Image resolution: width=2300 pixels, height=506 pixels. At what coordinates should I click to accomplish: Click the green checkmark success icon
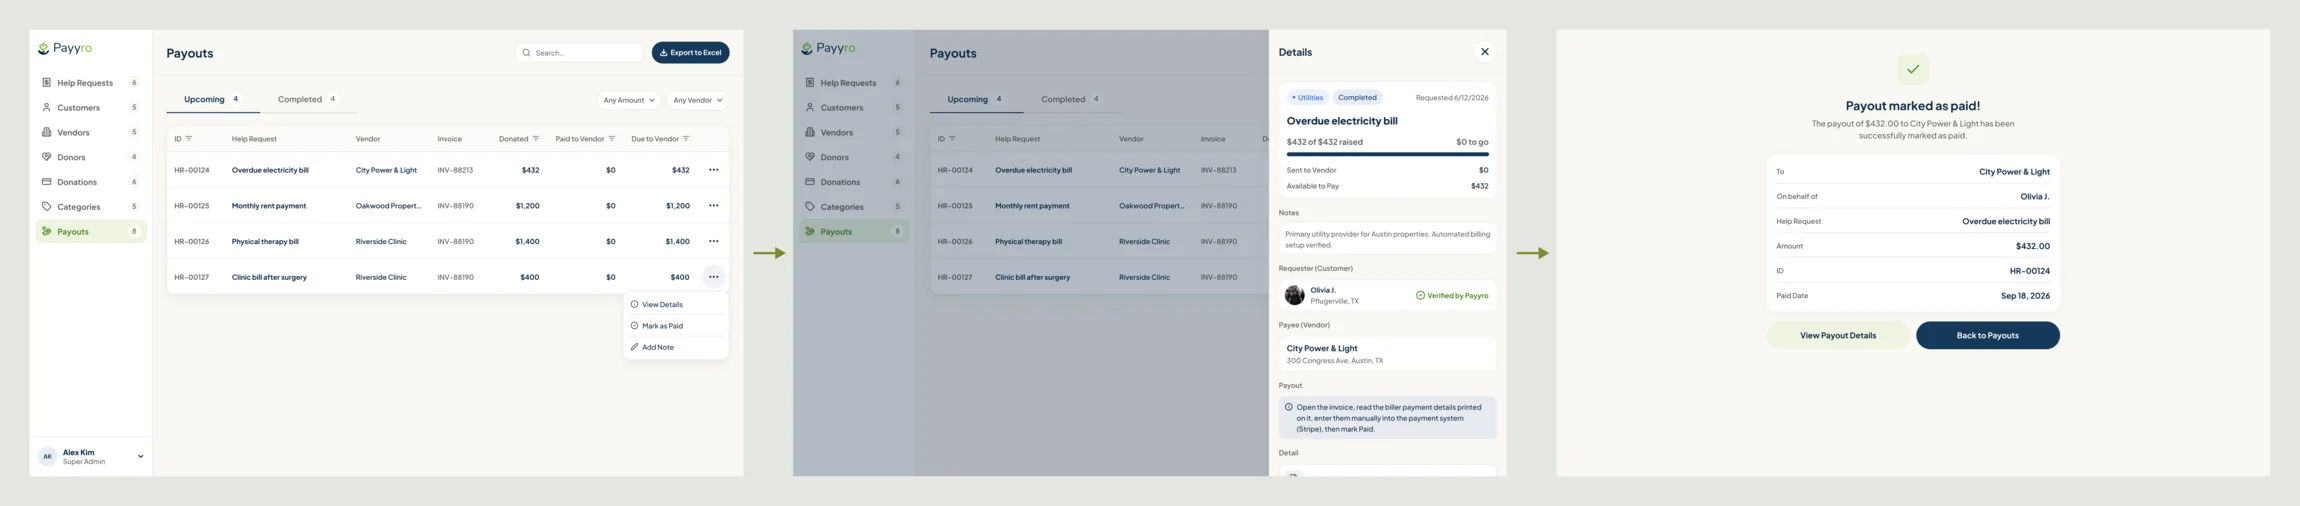pos(1913,69)
